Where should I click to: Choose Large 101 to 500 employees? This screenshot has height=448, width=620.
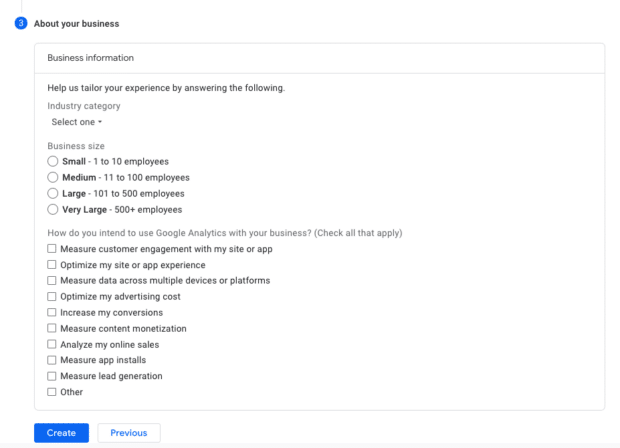[53, 193]
